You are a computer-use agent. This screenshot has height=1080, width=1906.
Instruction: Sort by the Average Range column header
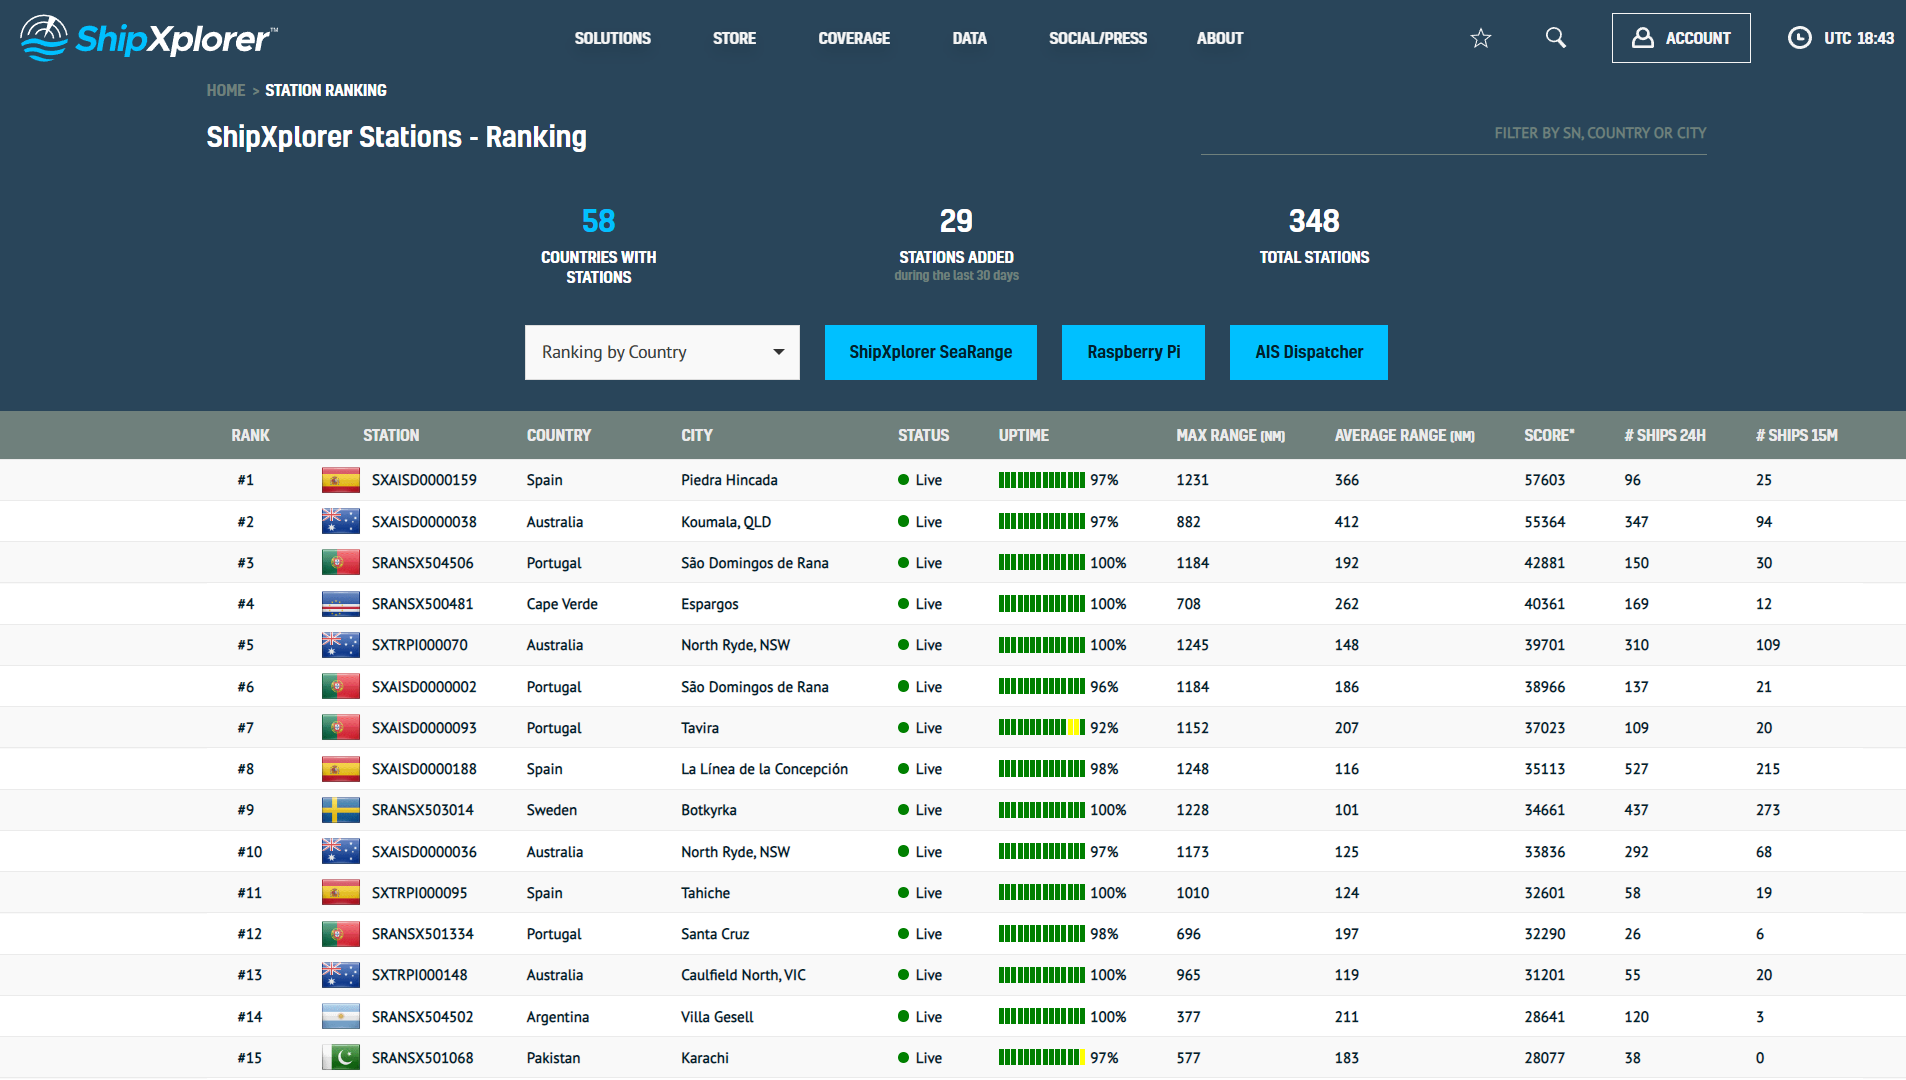pos(1405,435)
